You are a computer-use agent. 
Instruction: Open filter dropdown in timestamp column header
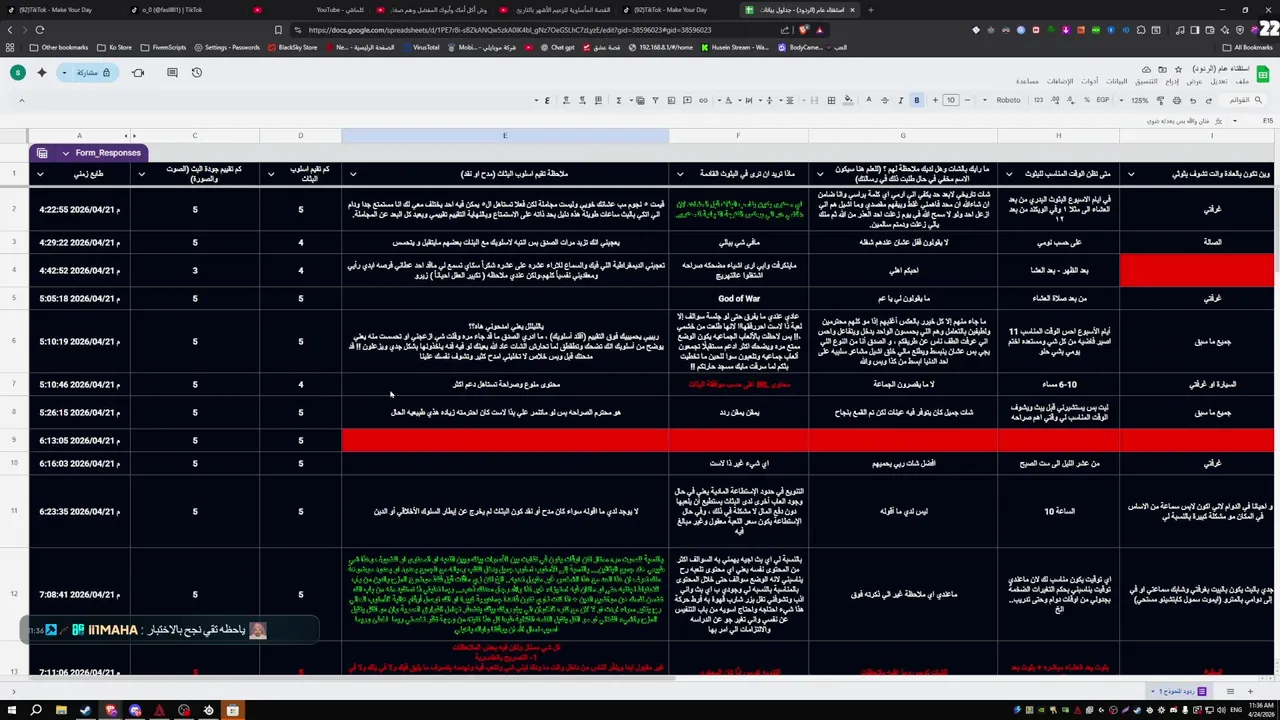click(40, 174)
